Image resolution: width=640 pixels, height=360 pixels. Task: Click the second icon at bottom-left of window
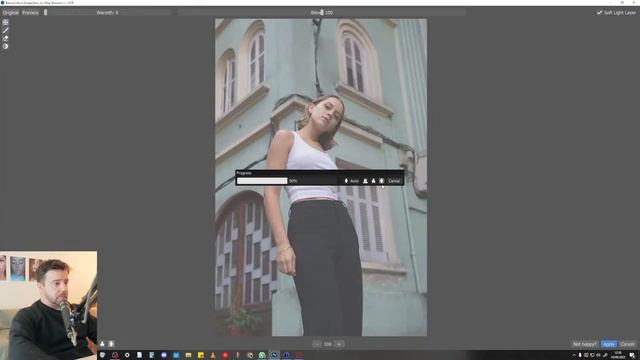pyautogui.click(x=111, y=344)
